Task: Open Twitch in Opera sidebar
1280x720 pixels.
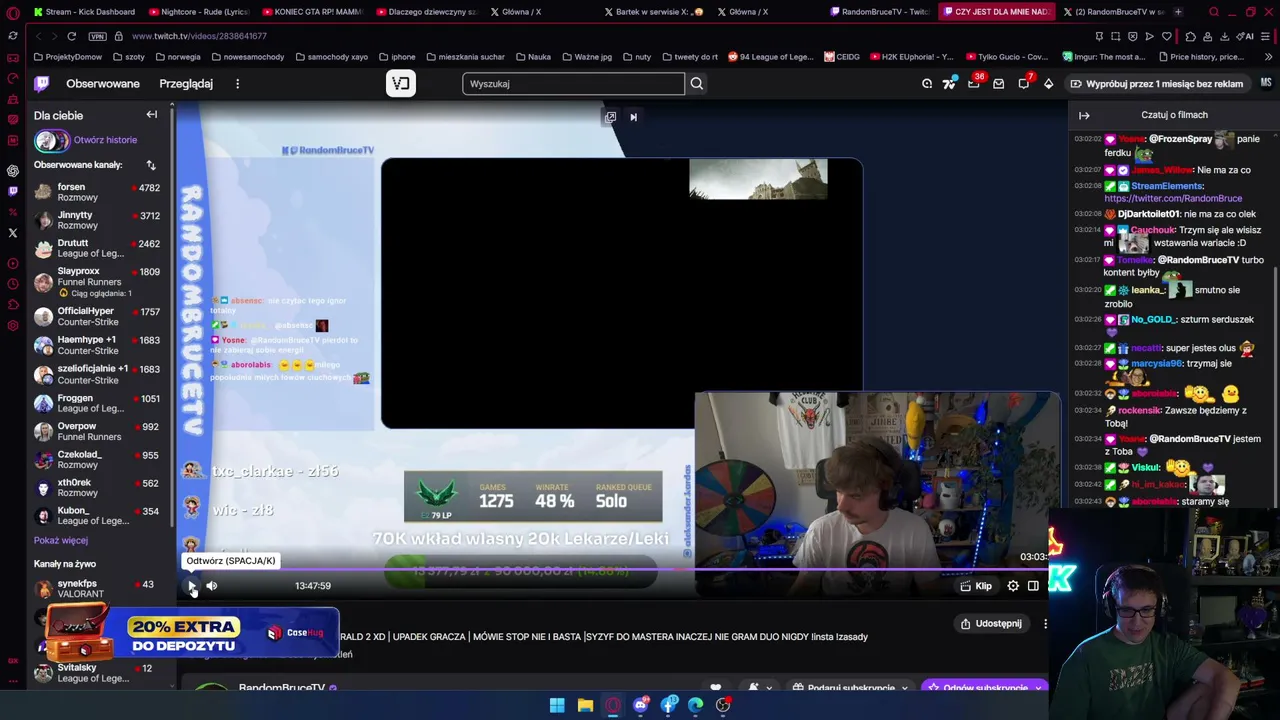Action: click(13, 191)
